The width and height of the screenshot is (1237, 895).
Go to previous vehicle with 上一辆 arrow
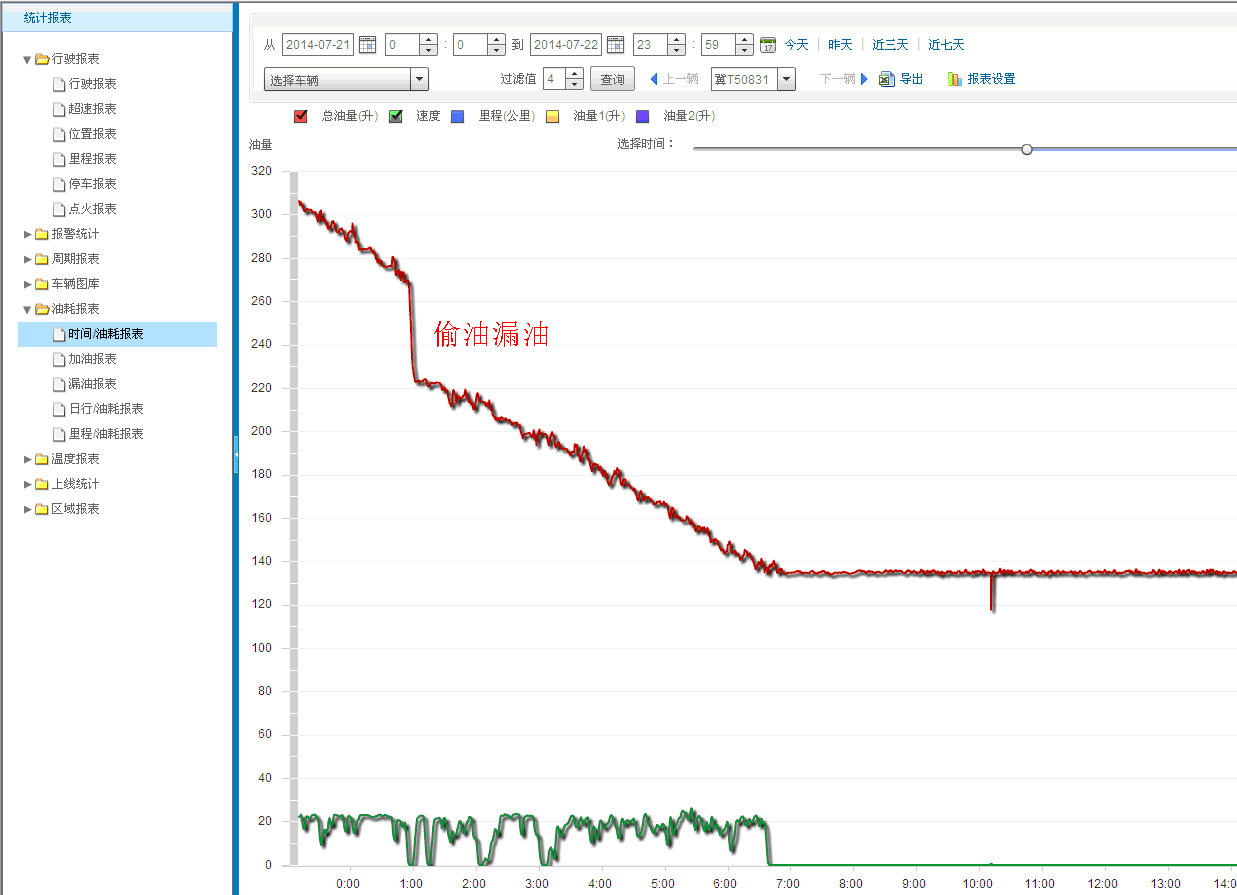[x=654, y=79]
